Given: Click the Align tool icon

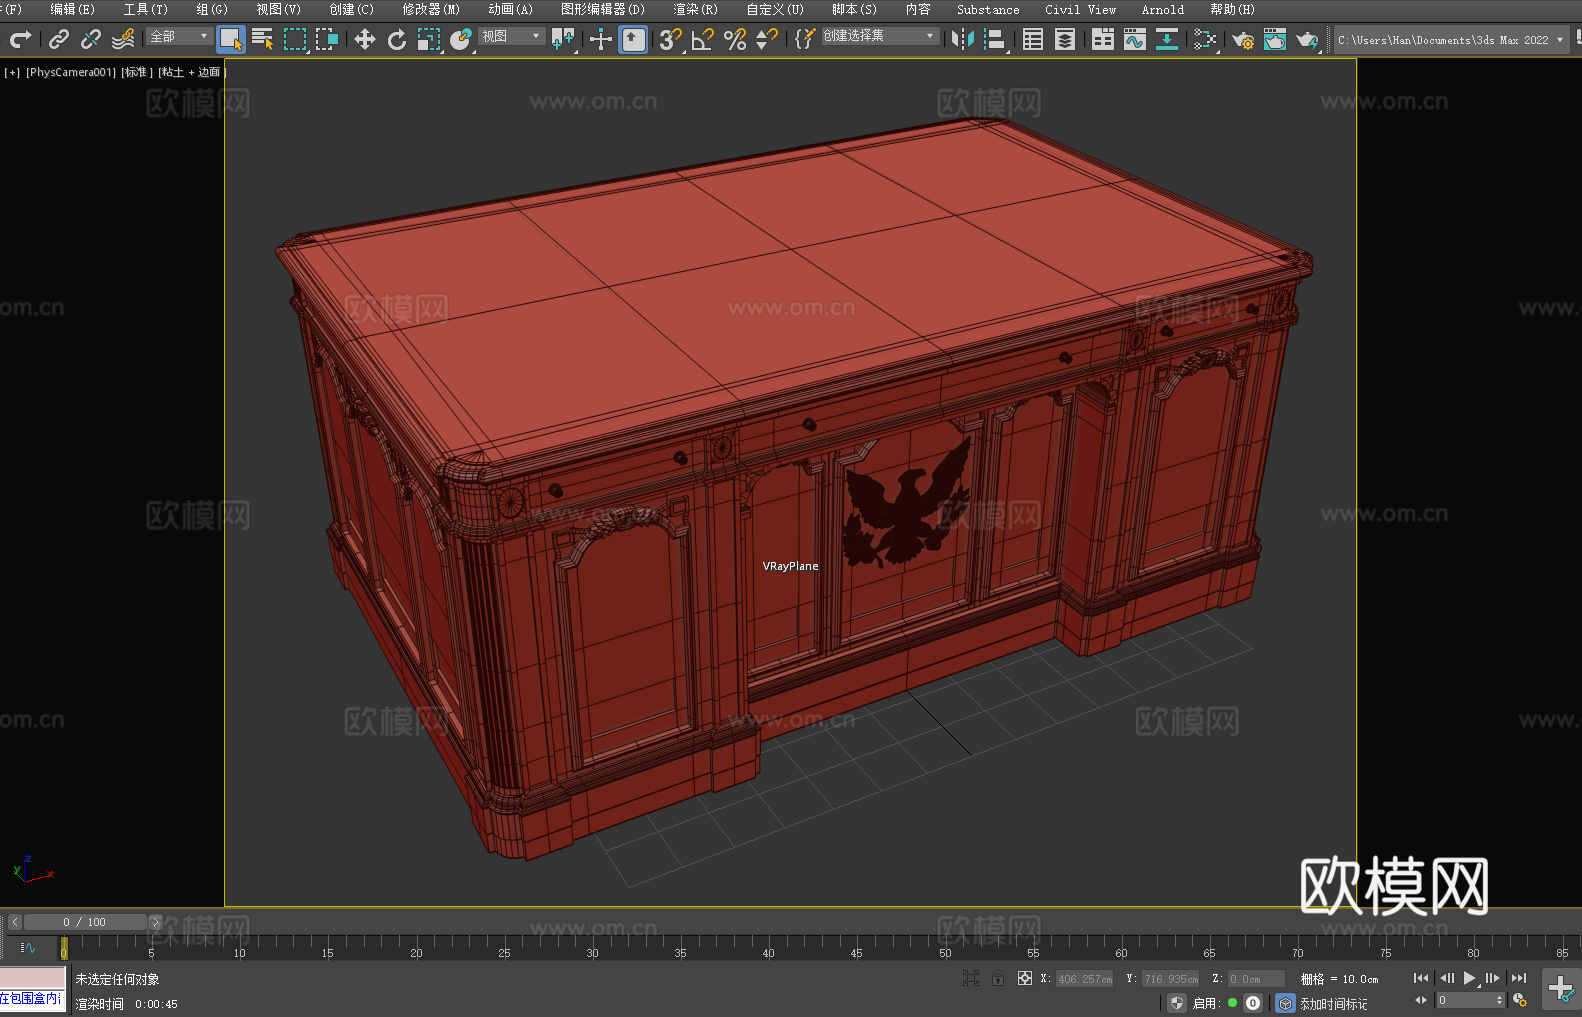Looking at the screenshot, I should point(995,39).
